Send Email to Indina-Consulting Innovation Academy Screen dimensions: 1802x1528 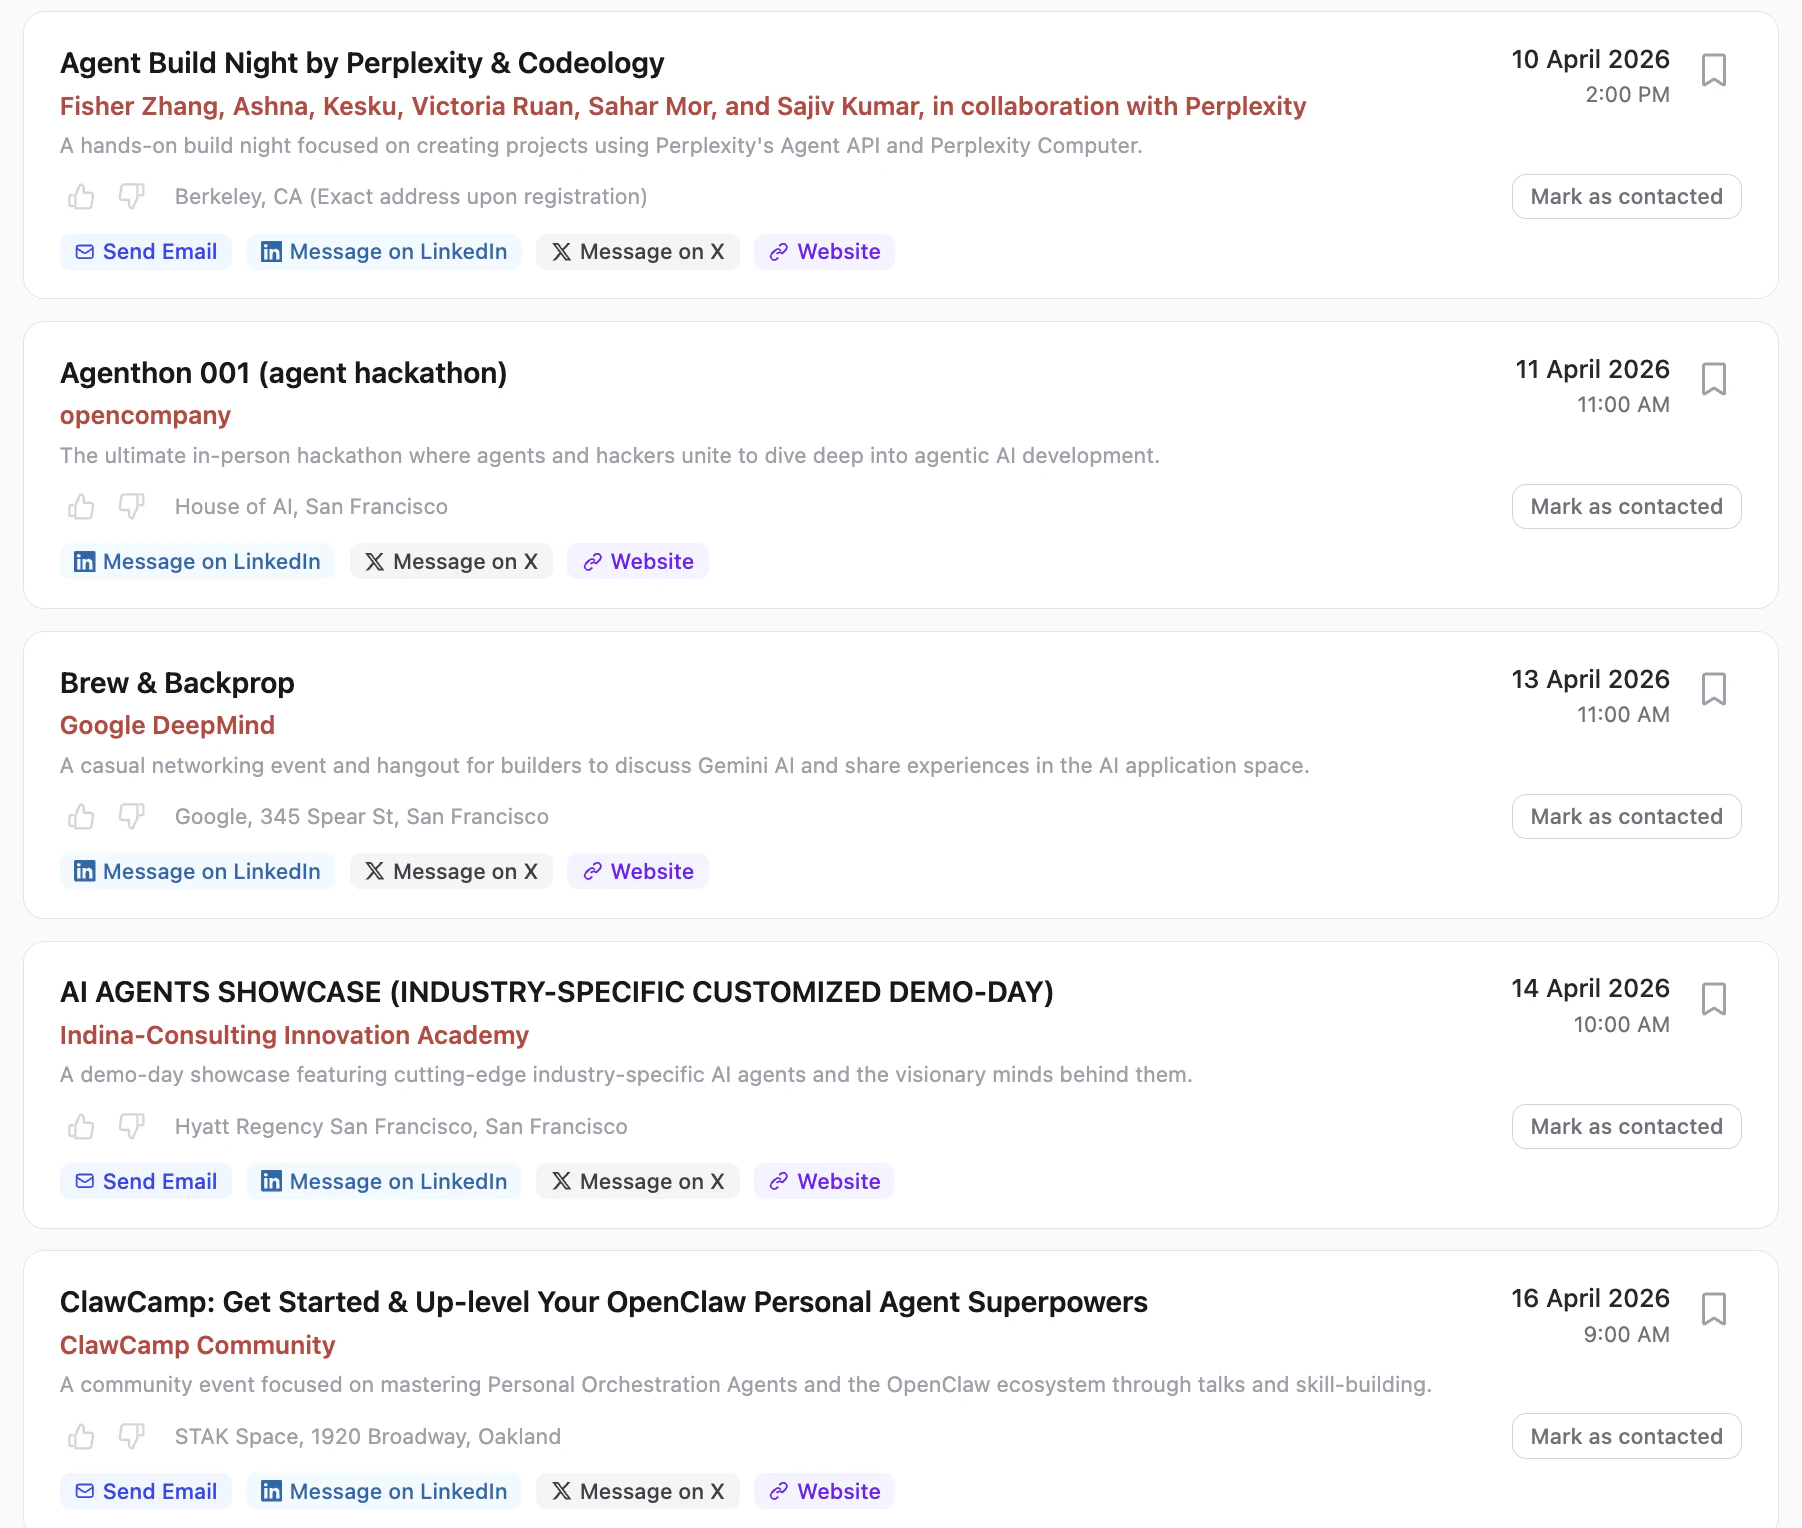point(146,1181)
